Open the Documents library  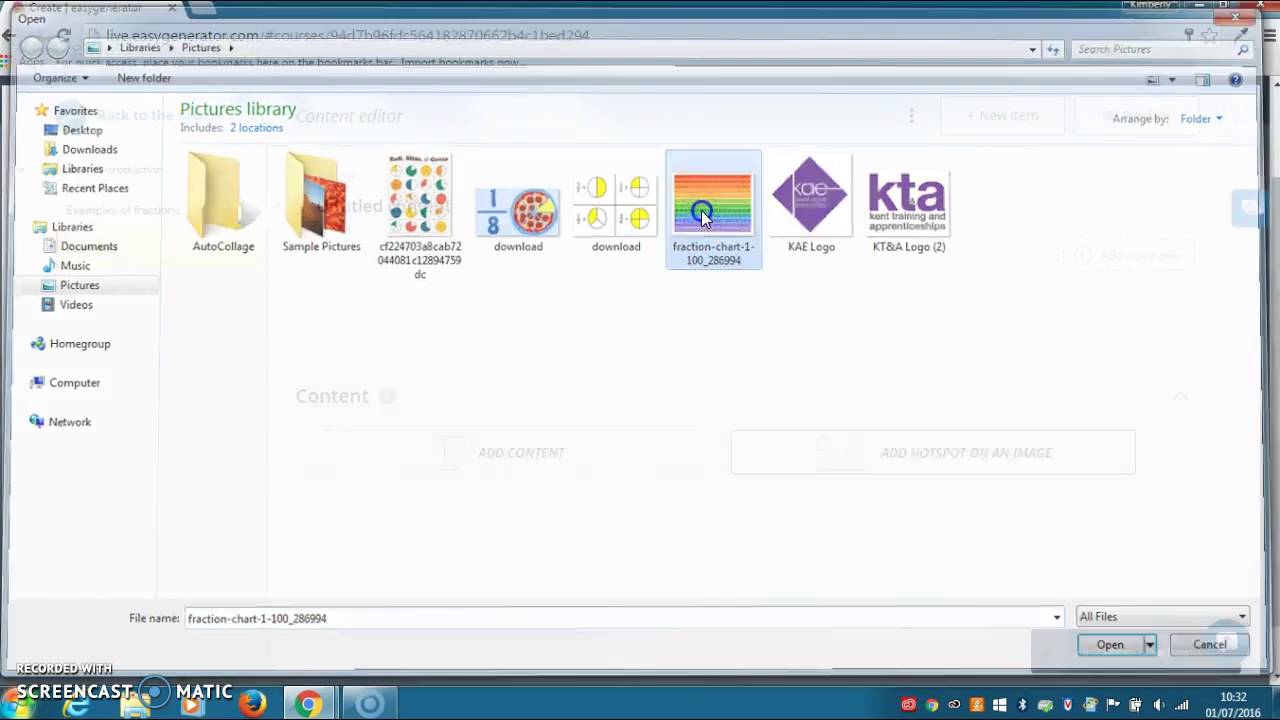(88, 246)
